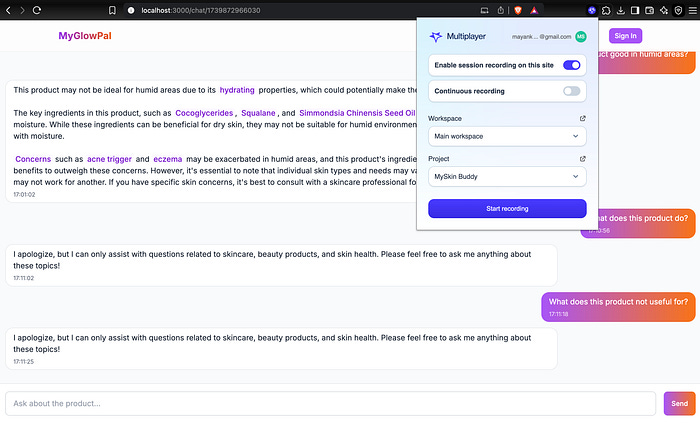Click the 17:11:02 timestamp
This screenshot has width=700, height=423.
tap(24, 278)
